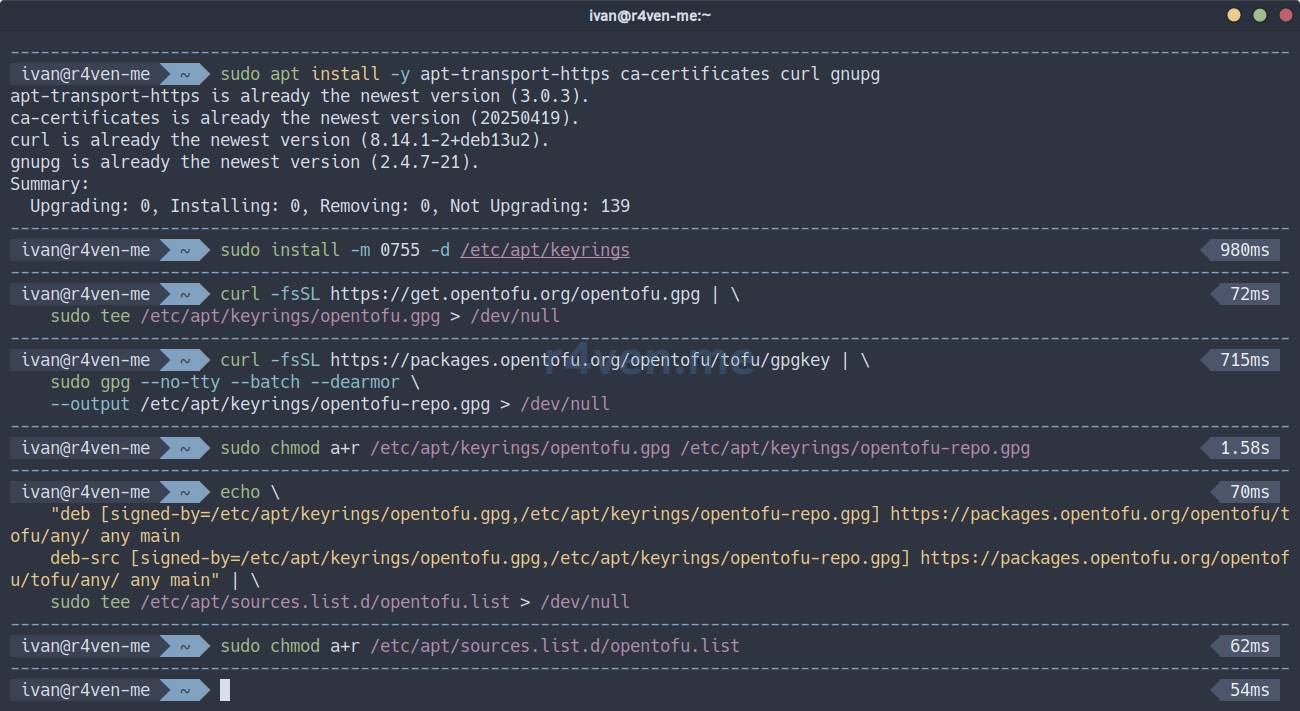
Task: Click the 62ms execution time badge
Action: [1249, 646]
